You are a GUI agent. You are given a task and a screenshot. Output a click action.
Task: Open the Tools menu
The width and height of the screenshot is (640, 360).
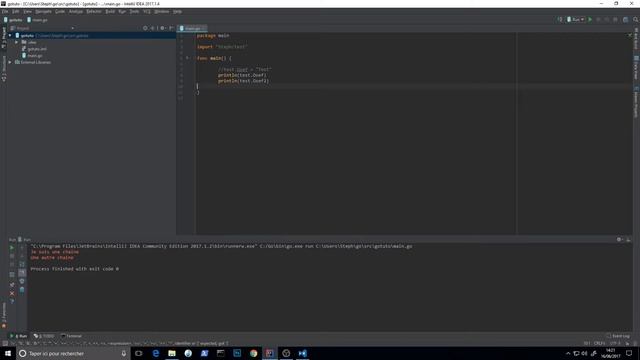point(134,11)
